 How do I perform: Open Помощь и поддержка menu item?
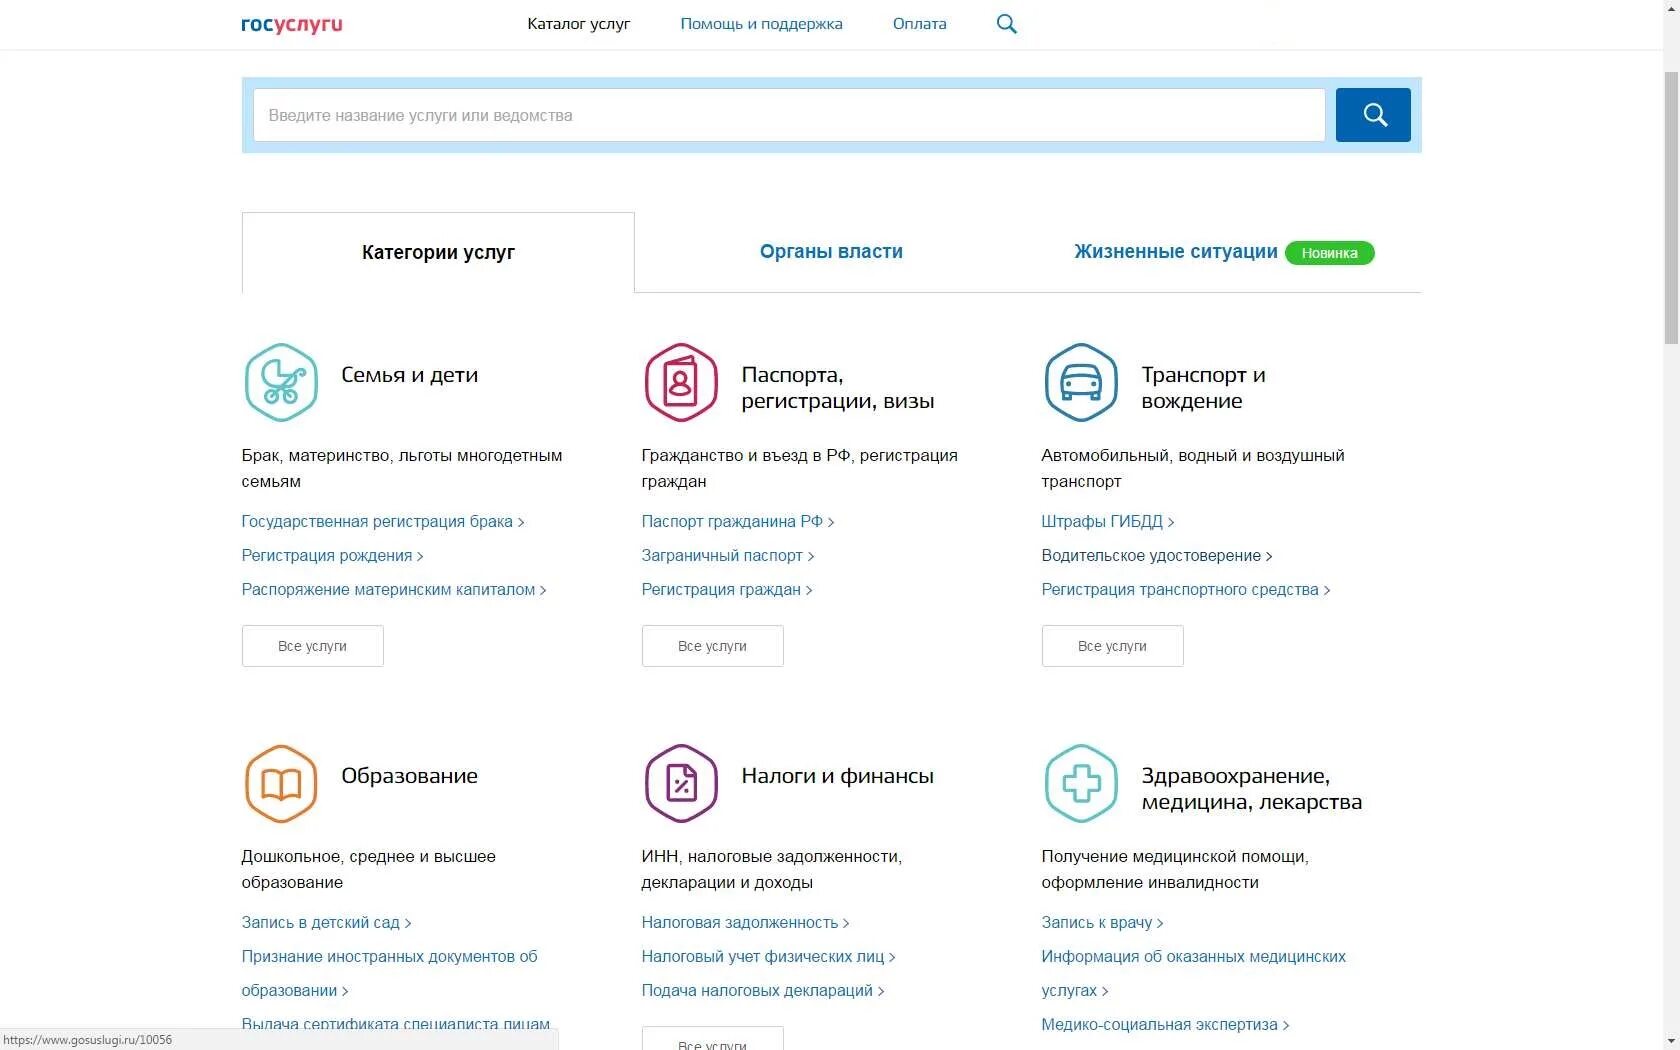click(x=761, y=24)
